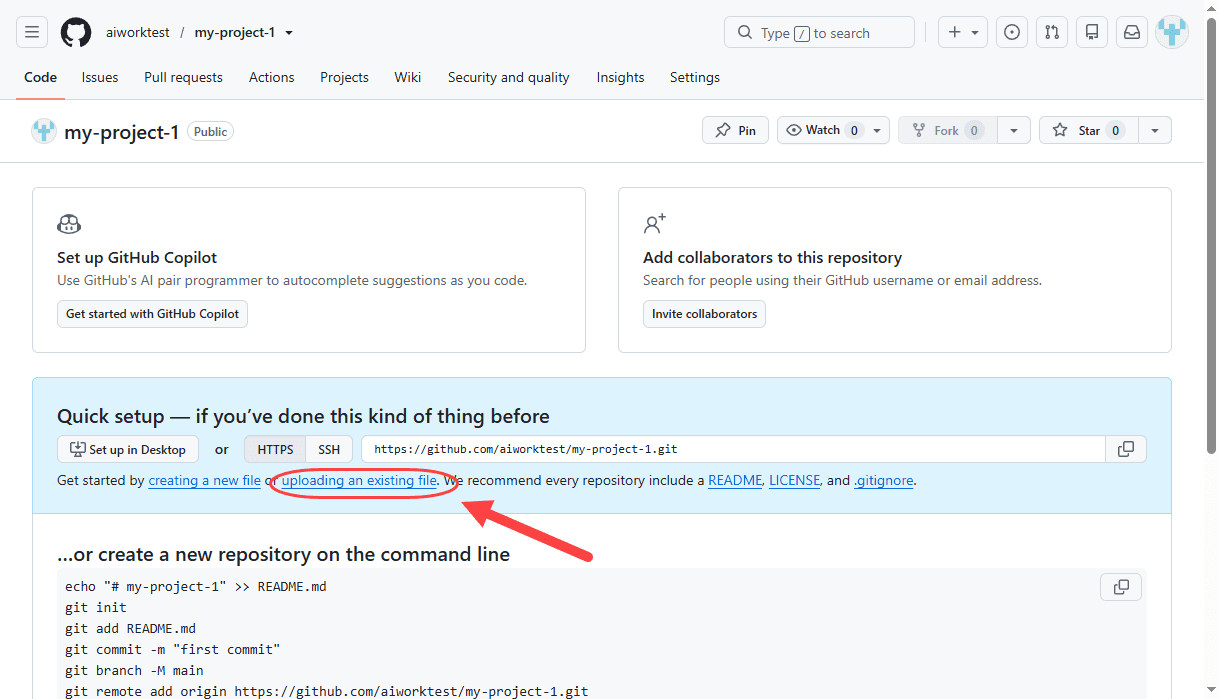Expand the Watch notification options dropdown
This screenshot has width=1219, height=699.
[x=877, y=130]
